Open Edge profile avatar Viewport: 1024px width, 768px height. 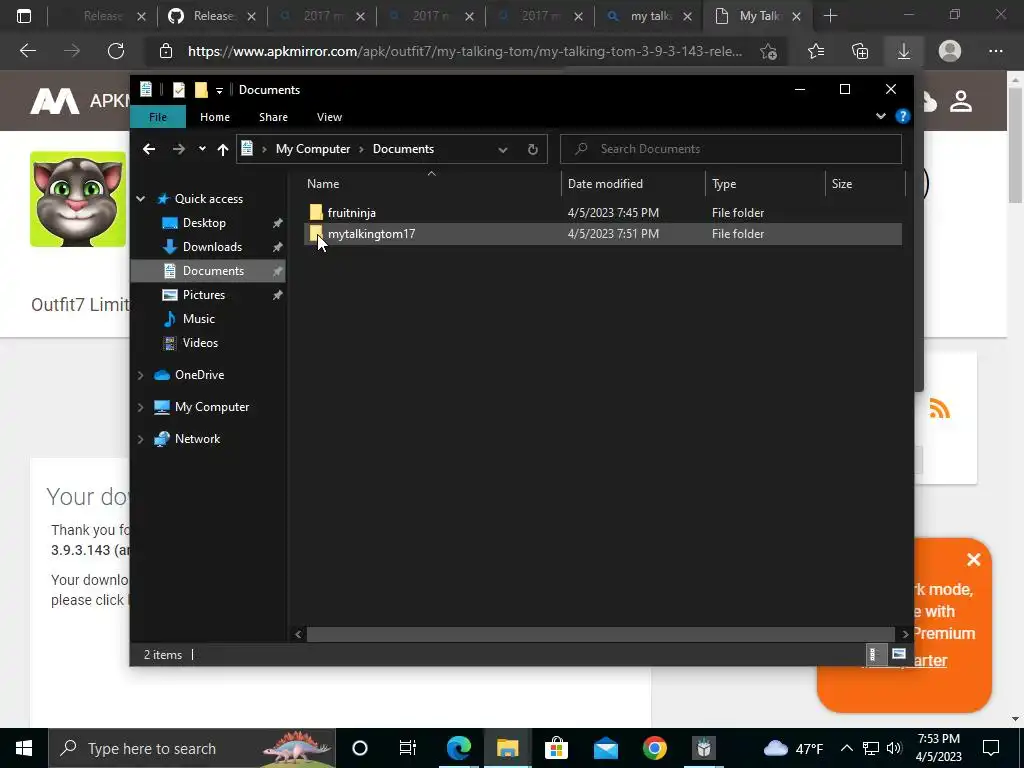[950, 51]
